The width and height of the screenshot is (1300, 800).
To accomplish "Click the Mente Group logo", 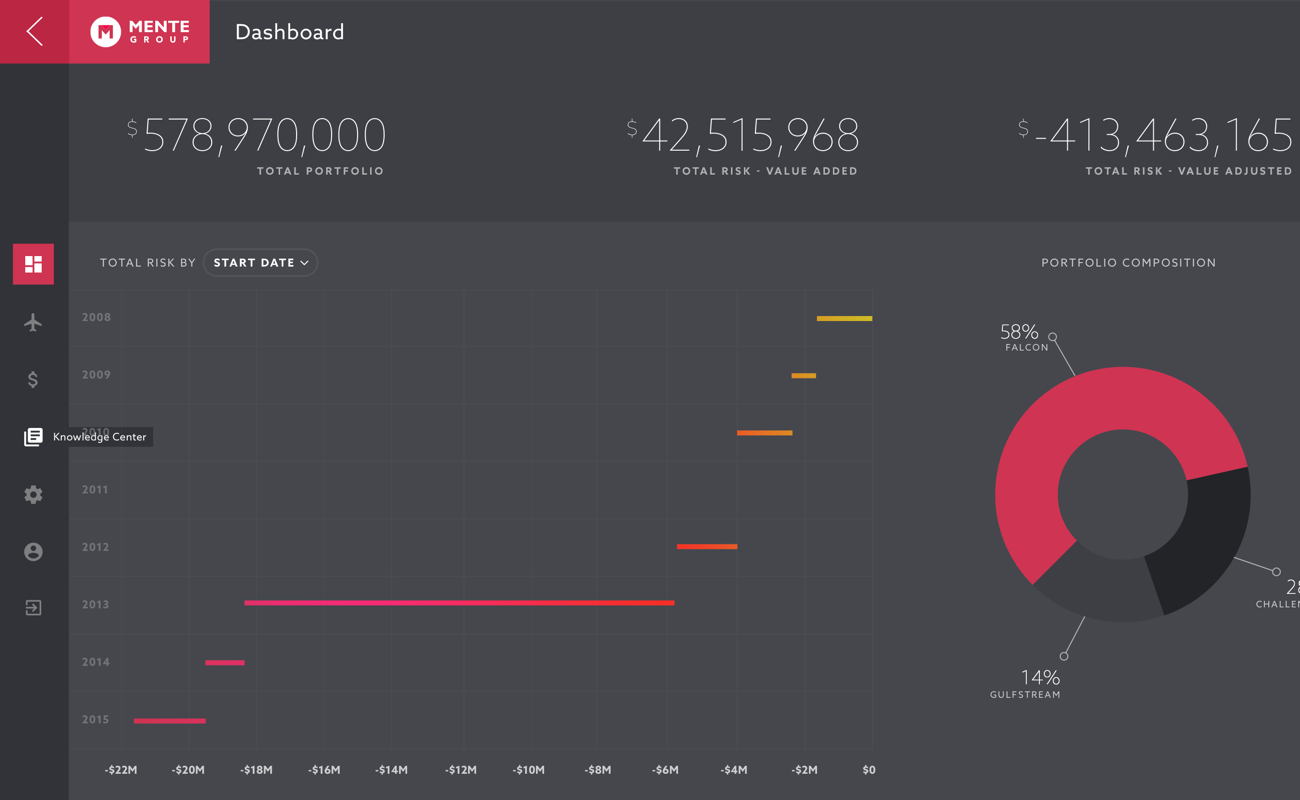I will coord(140,32).
